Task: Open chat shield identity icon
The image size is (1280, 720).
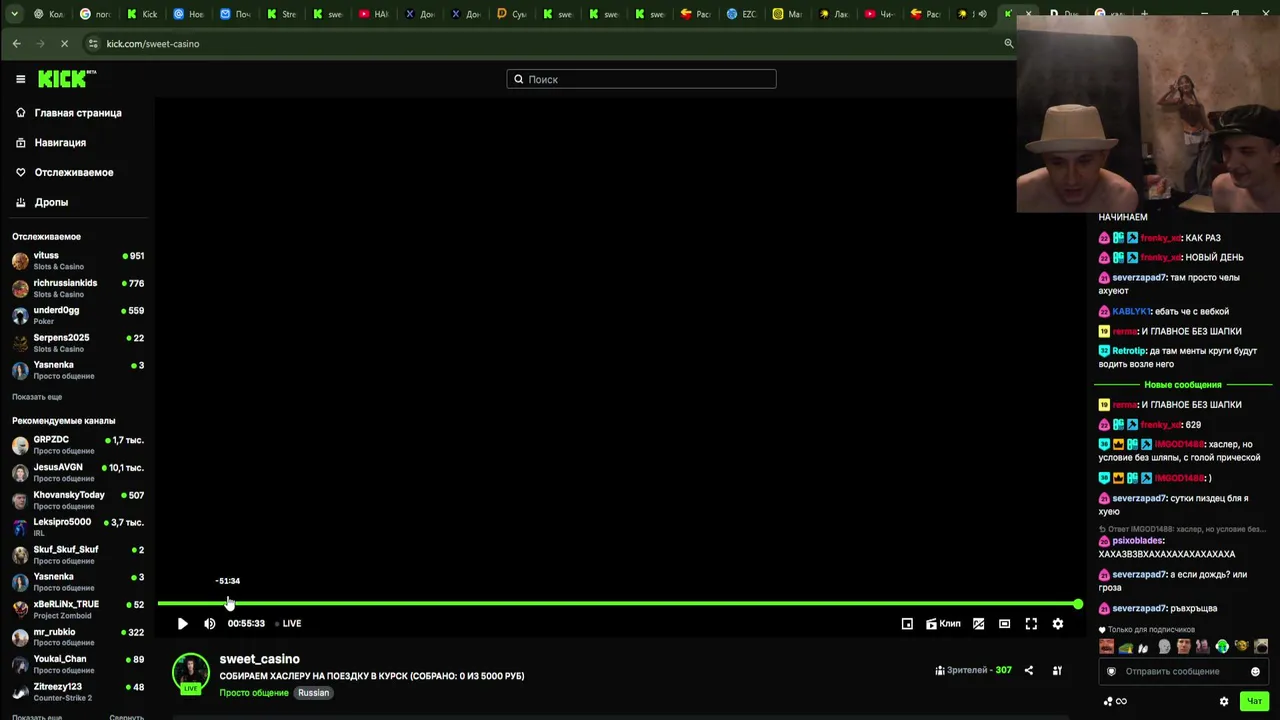Action: click(x=1111, y=672)
